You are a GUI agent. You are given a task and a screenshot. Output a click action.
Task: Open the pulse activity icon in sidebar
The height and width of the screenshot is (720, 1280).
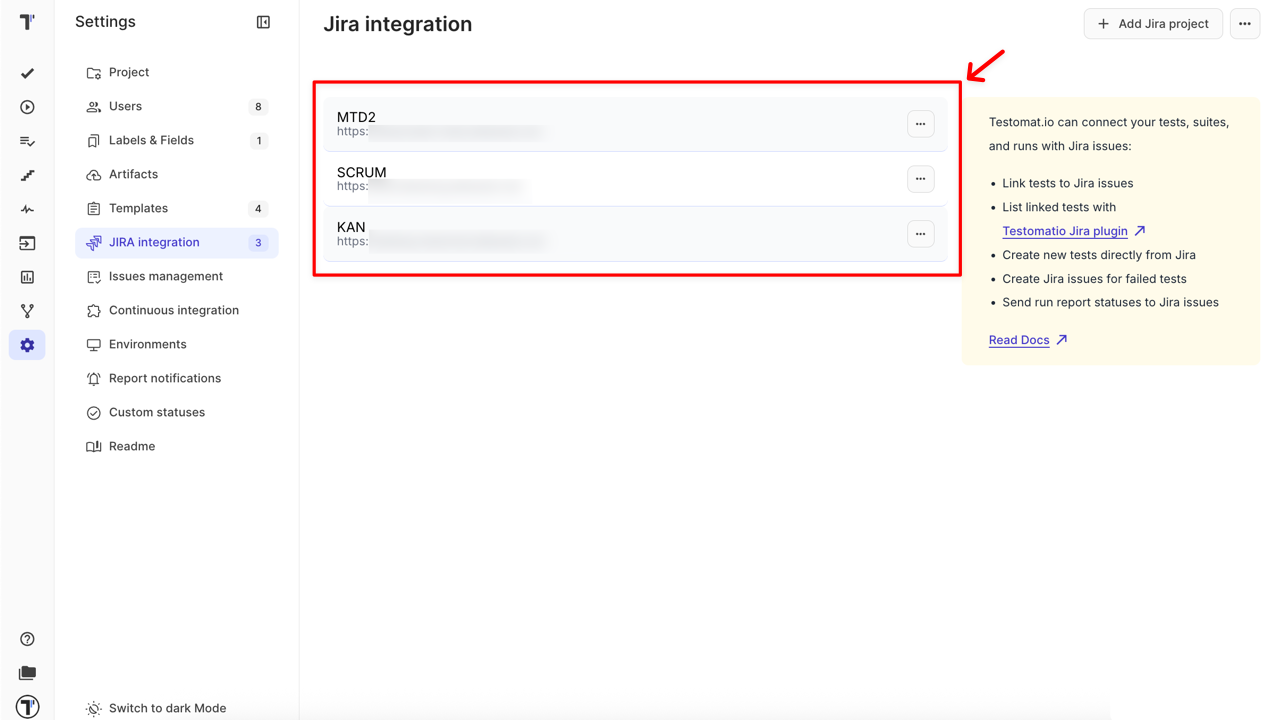26,209
